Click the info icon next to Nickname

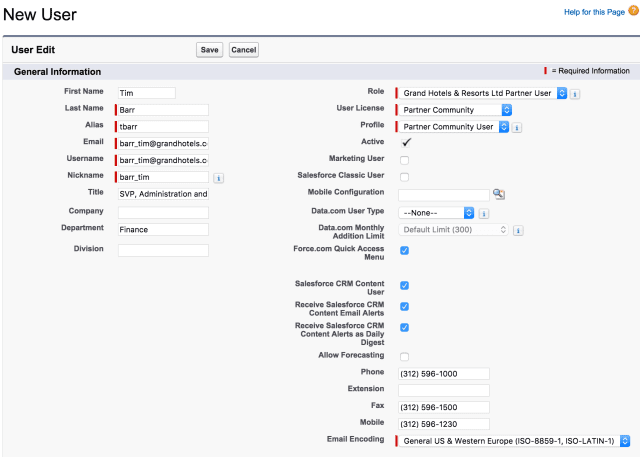[218, 178]
